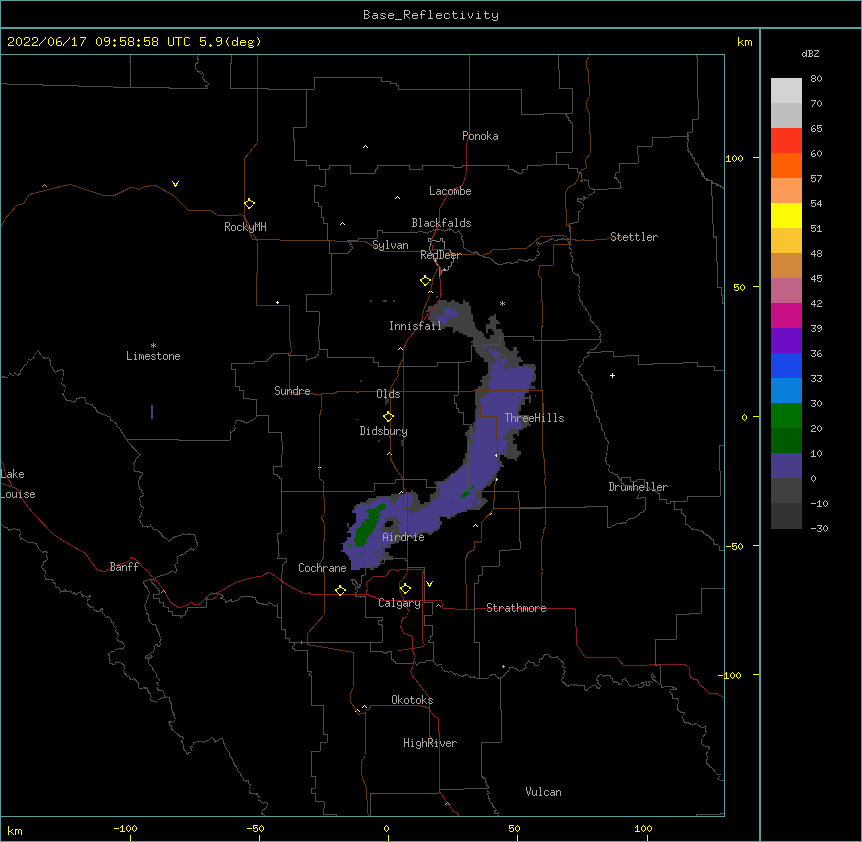Click the Olds label
The height and width of the screenshot is (842, 862).
pyautogui.click(x=388, y=394)
